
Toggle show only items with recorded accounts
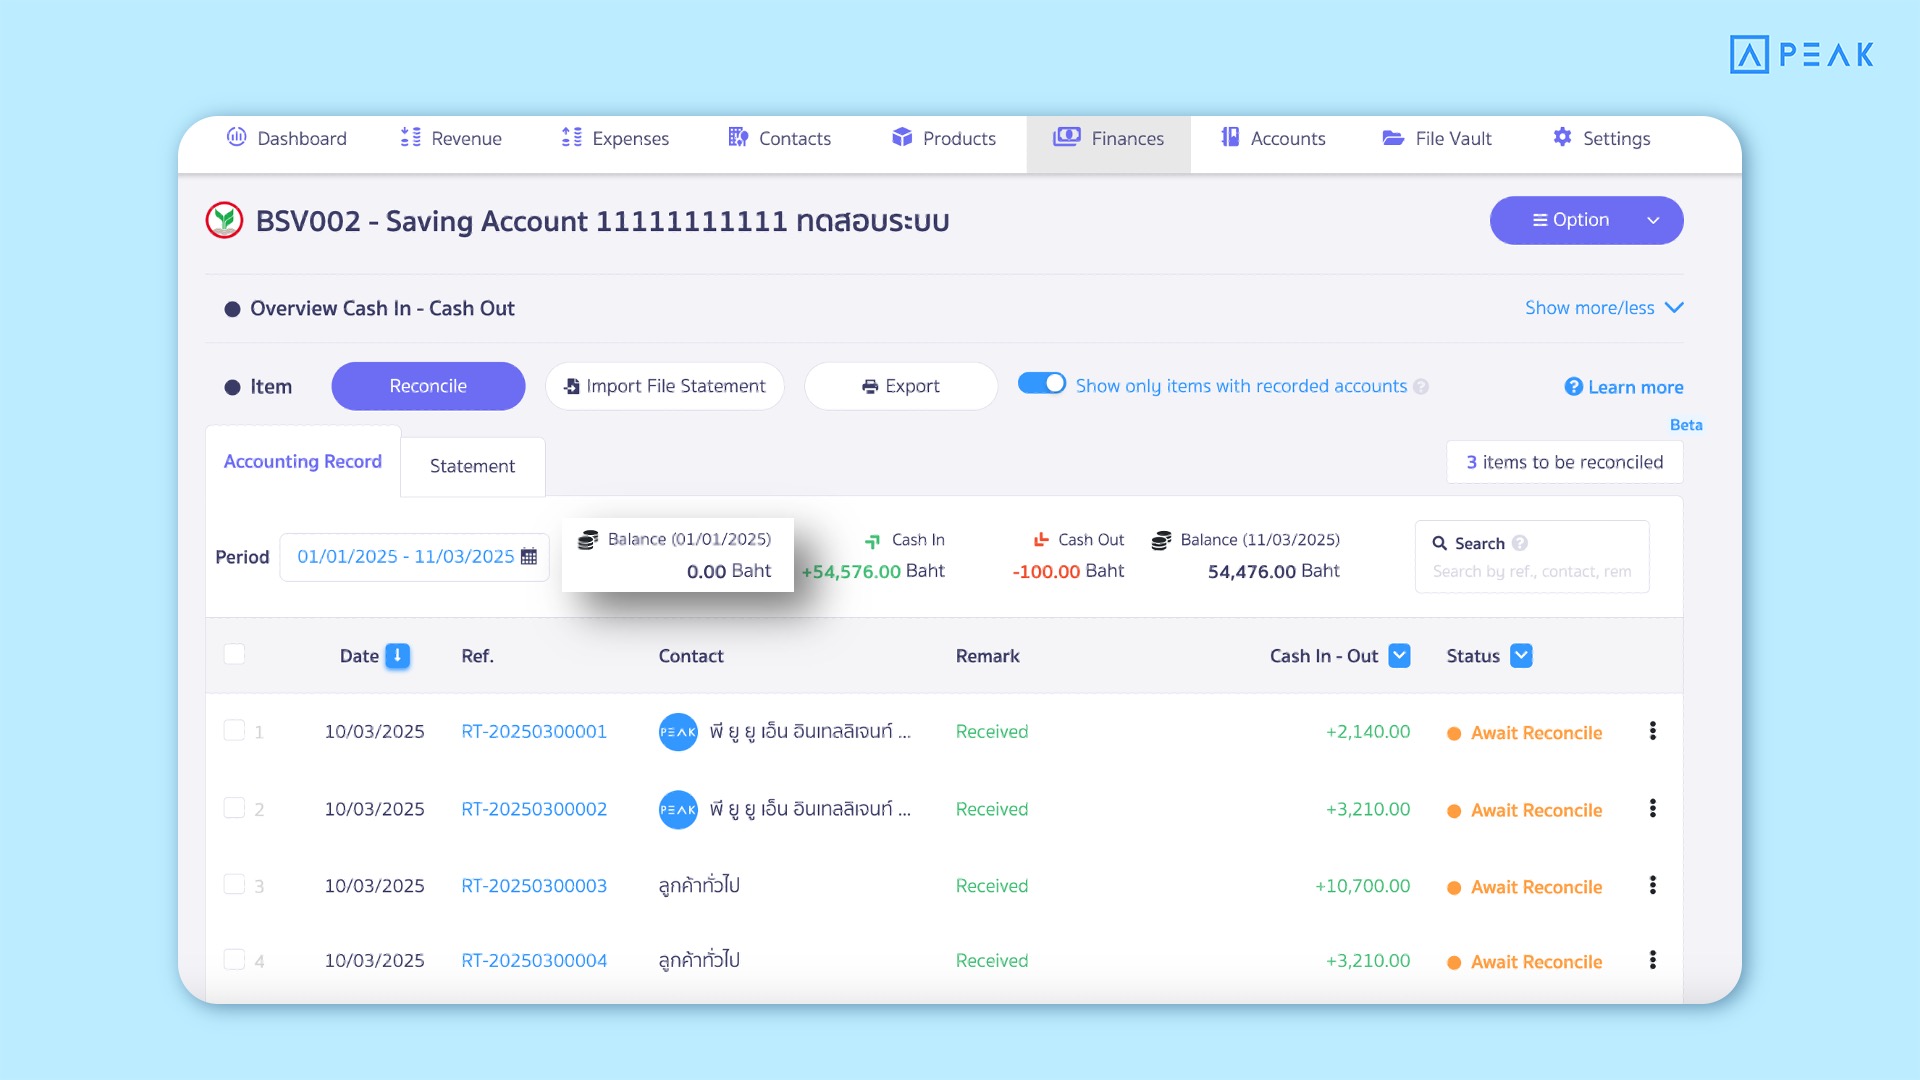tap(1042, 384)
